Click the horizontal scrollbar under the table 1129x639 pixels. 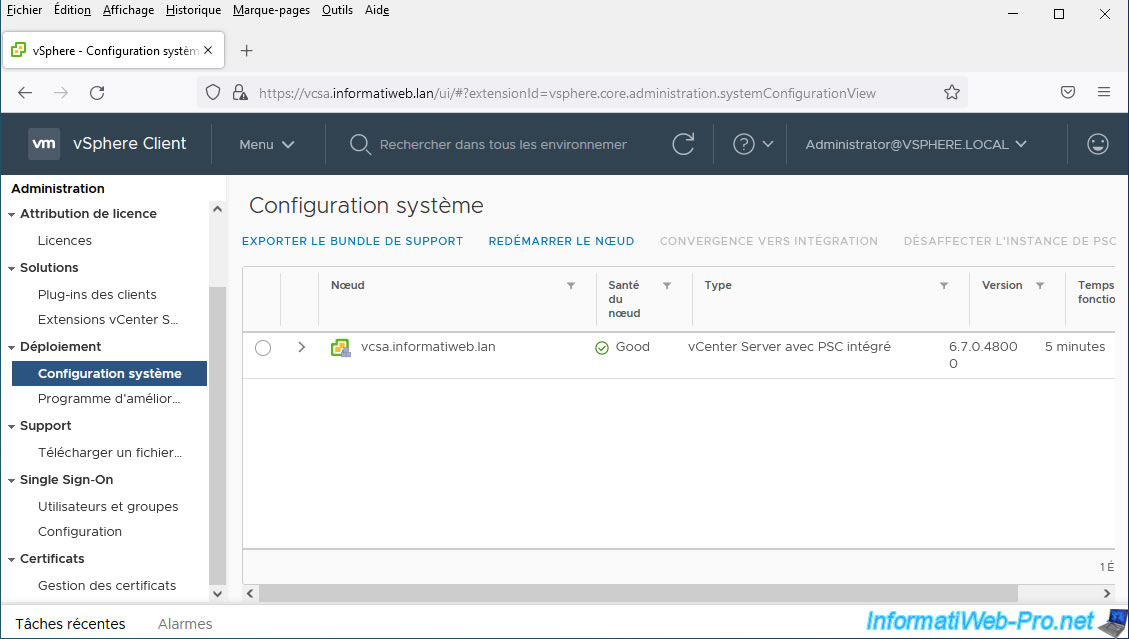(640, 593)
